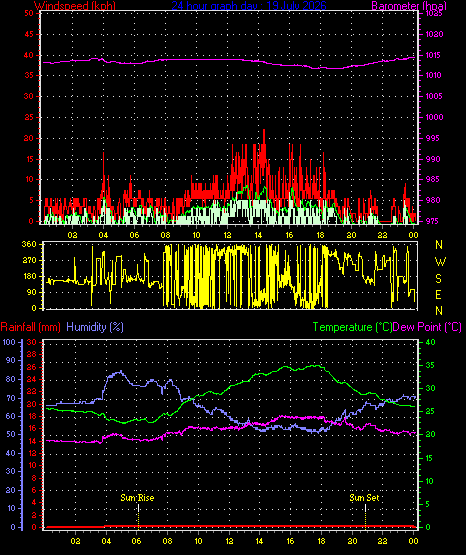The height and width of the screenshot is (555, 466).
Task: Click barometer axis value "995"
Action: (x=433, y=138)
